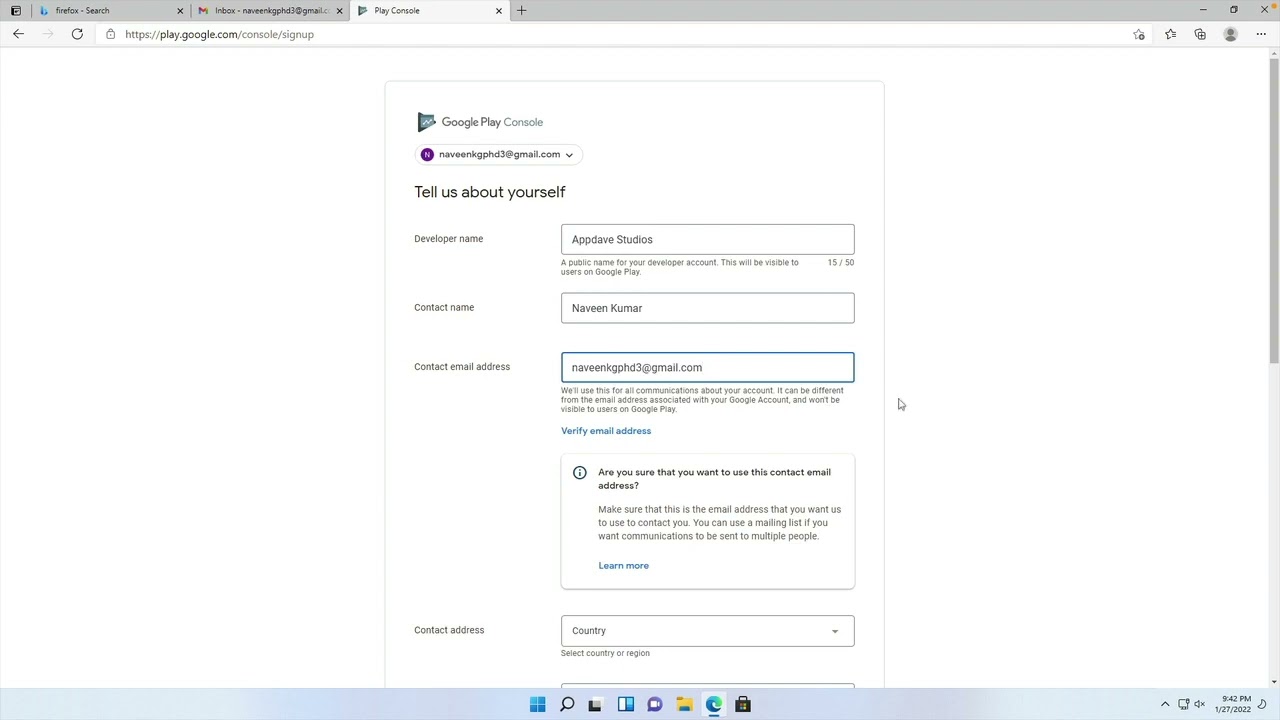
Task: Click the browser profile avatar icon
Action: pyautogui.click(x=1230, y=34)
